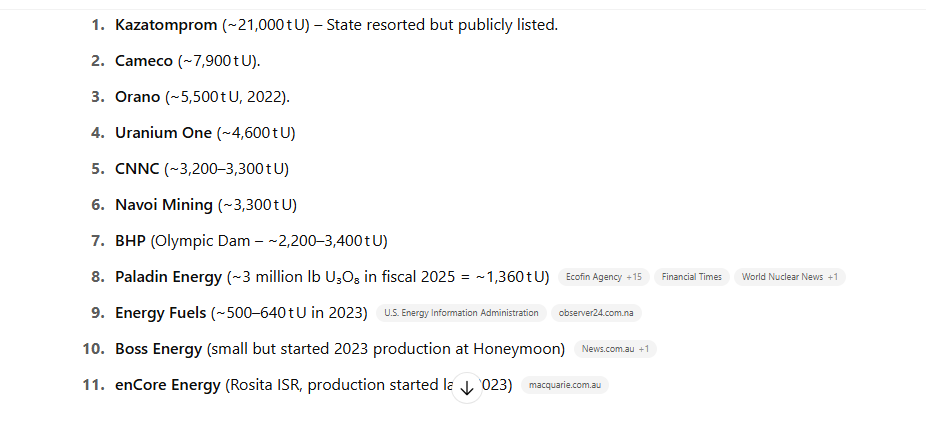The image size is (926, 426).
Task: Click the '(~500–640 t U in 2023)' text
Action: [289, 313]
